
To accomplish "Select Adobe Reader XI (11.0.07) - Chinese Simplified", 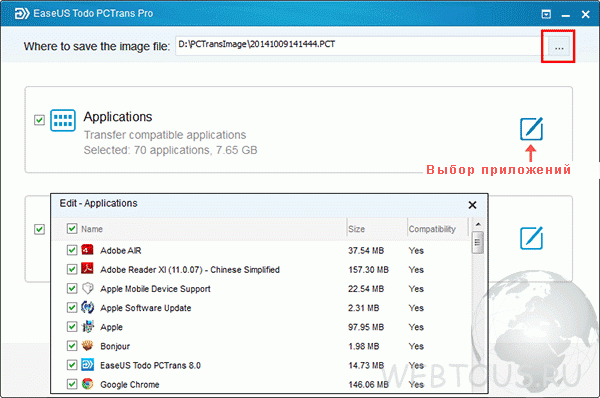I will pos(190,270).
